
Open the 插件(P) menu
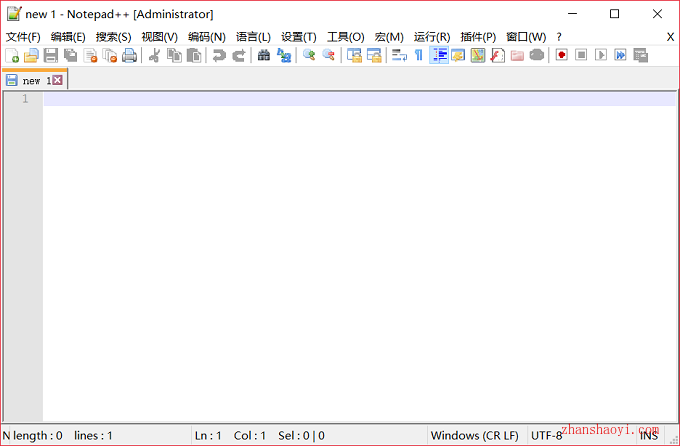click(478, 37)
